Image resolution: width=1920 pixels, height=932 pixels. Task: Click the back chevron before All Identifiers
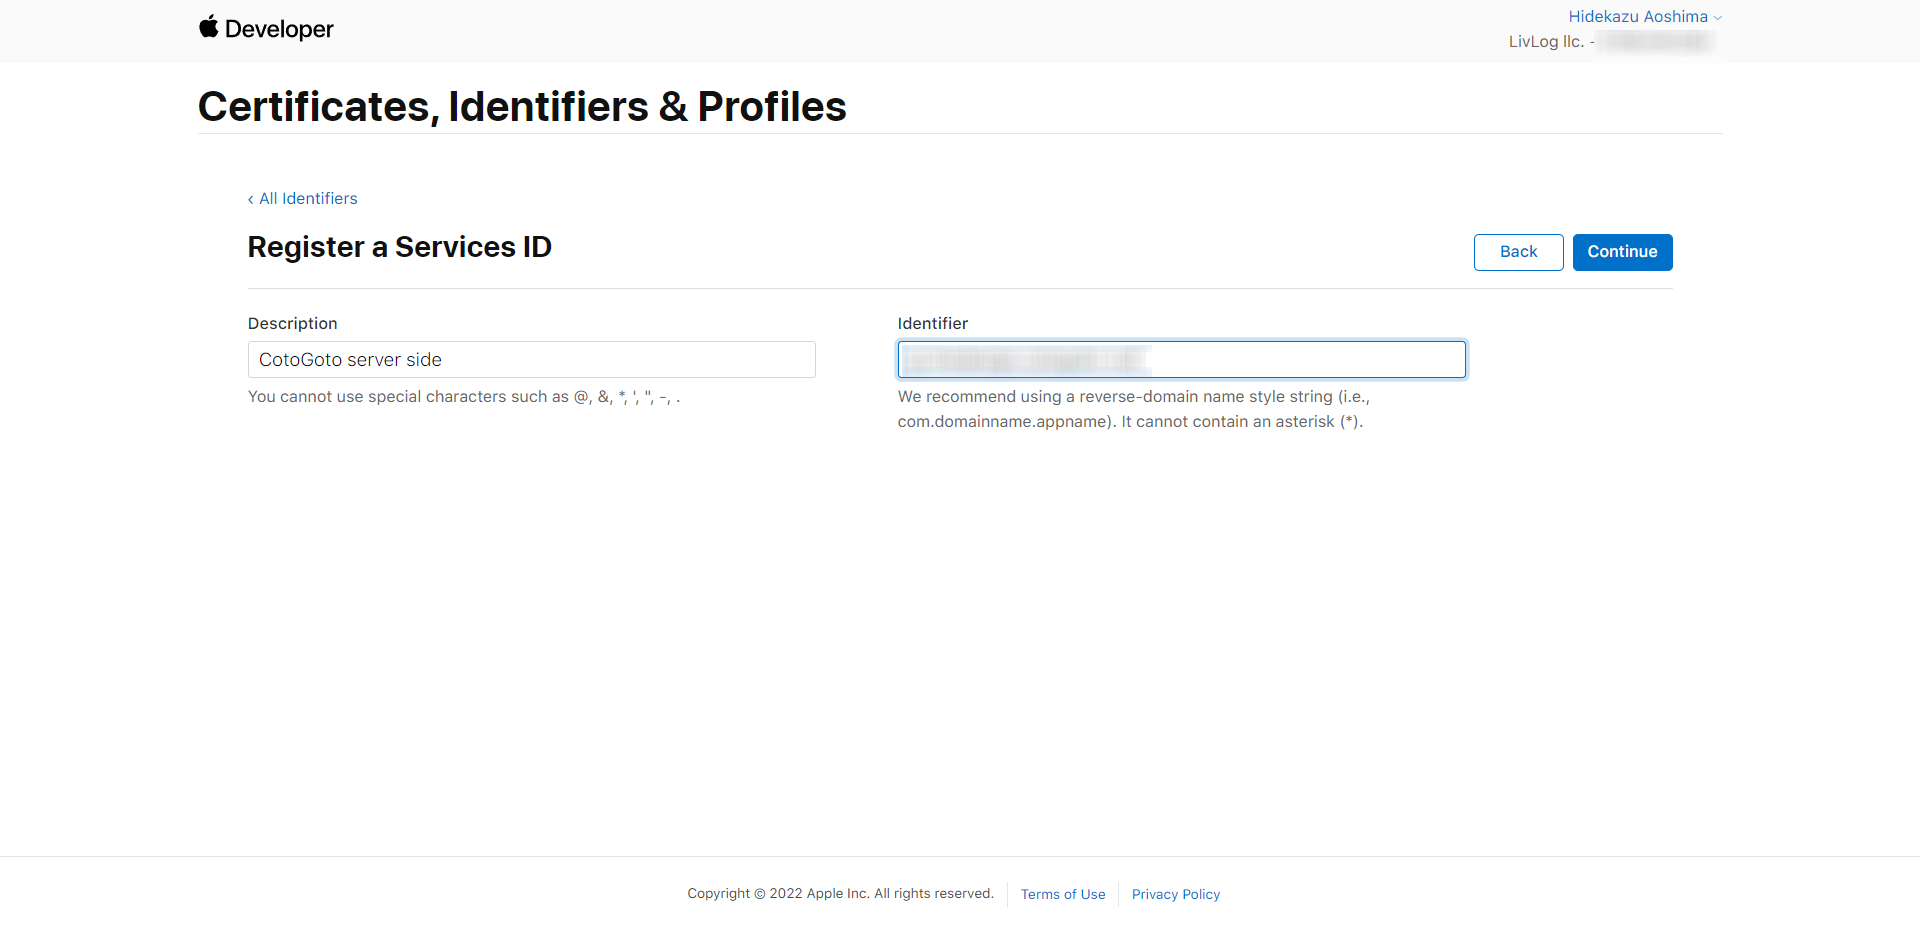(251, 200)
